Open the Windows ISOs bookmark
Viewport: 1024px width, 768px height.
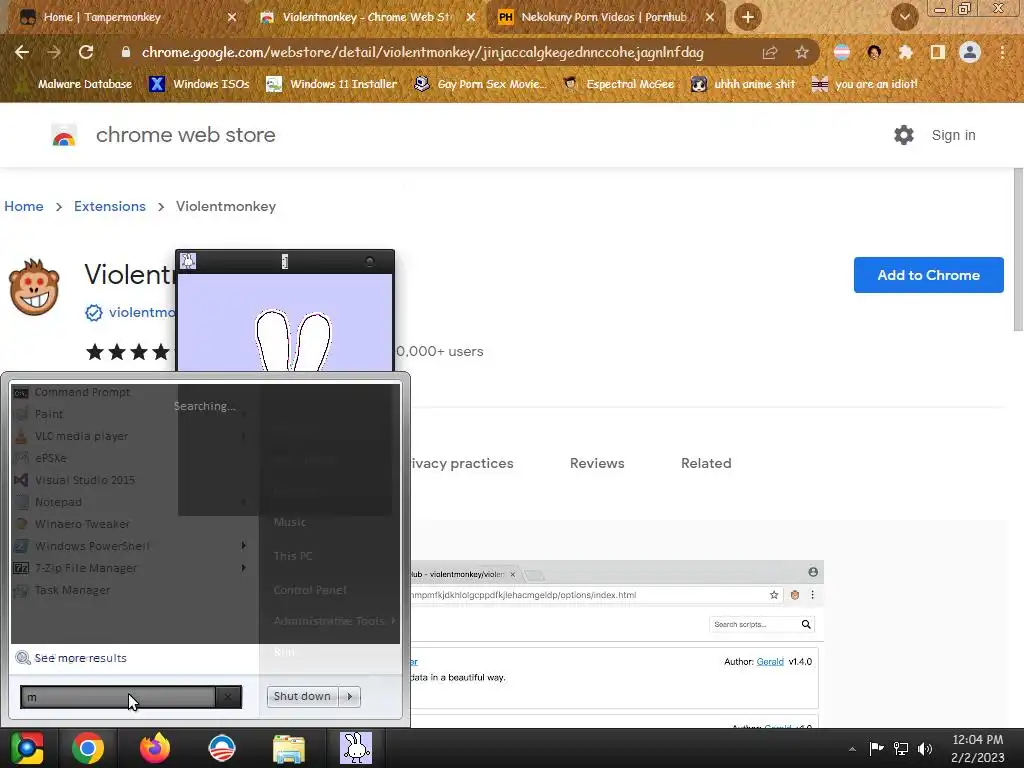200,84
